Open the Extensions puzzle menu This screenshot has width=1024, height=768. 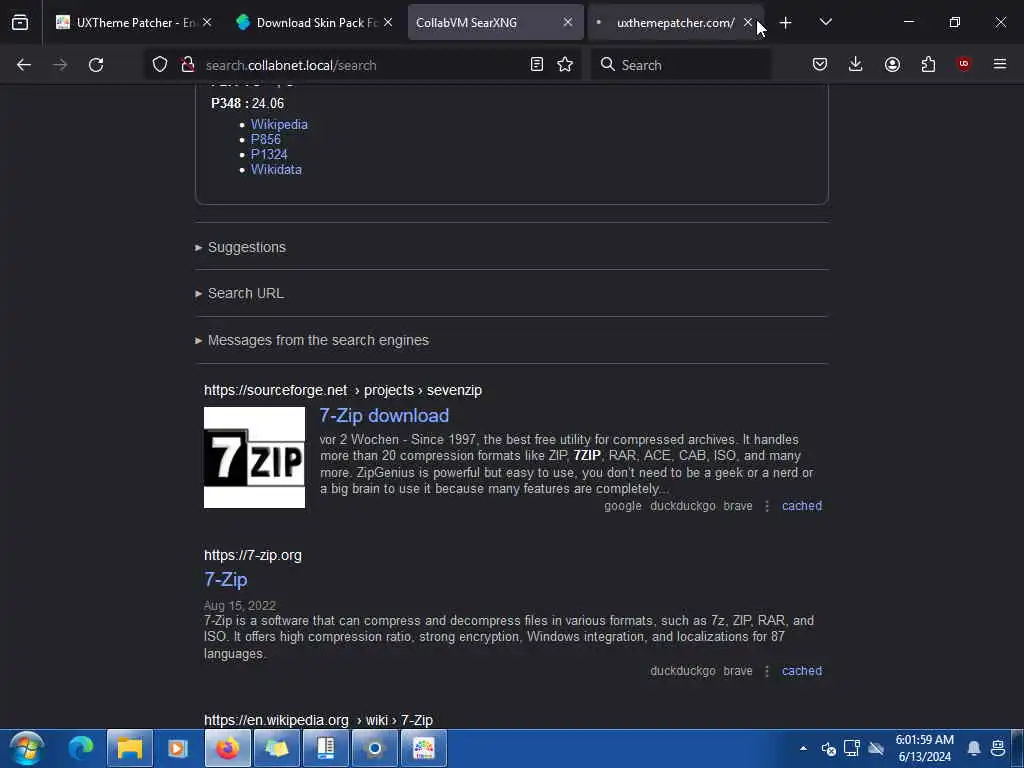coord(928,65)
